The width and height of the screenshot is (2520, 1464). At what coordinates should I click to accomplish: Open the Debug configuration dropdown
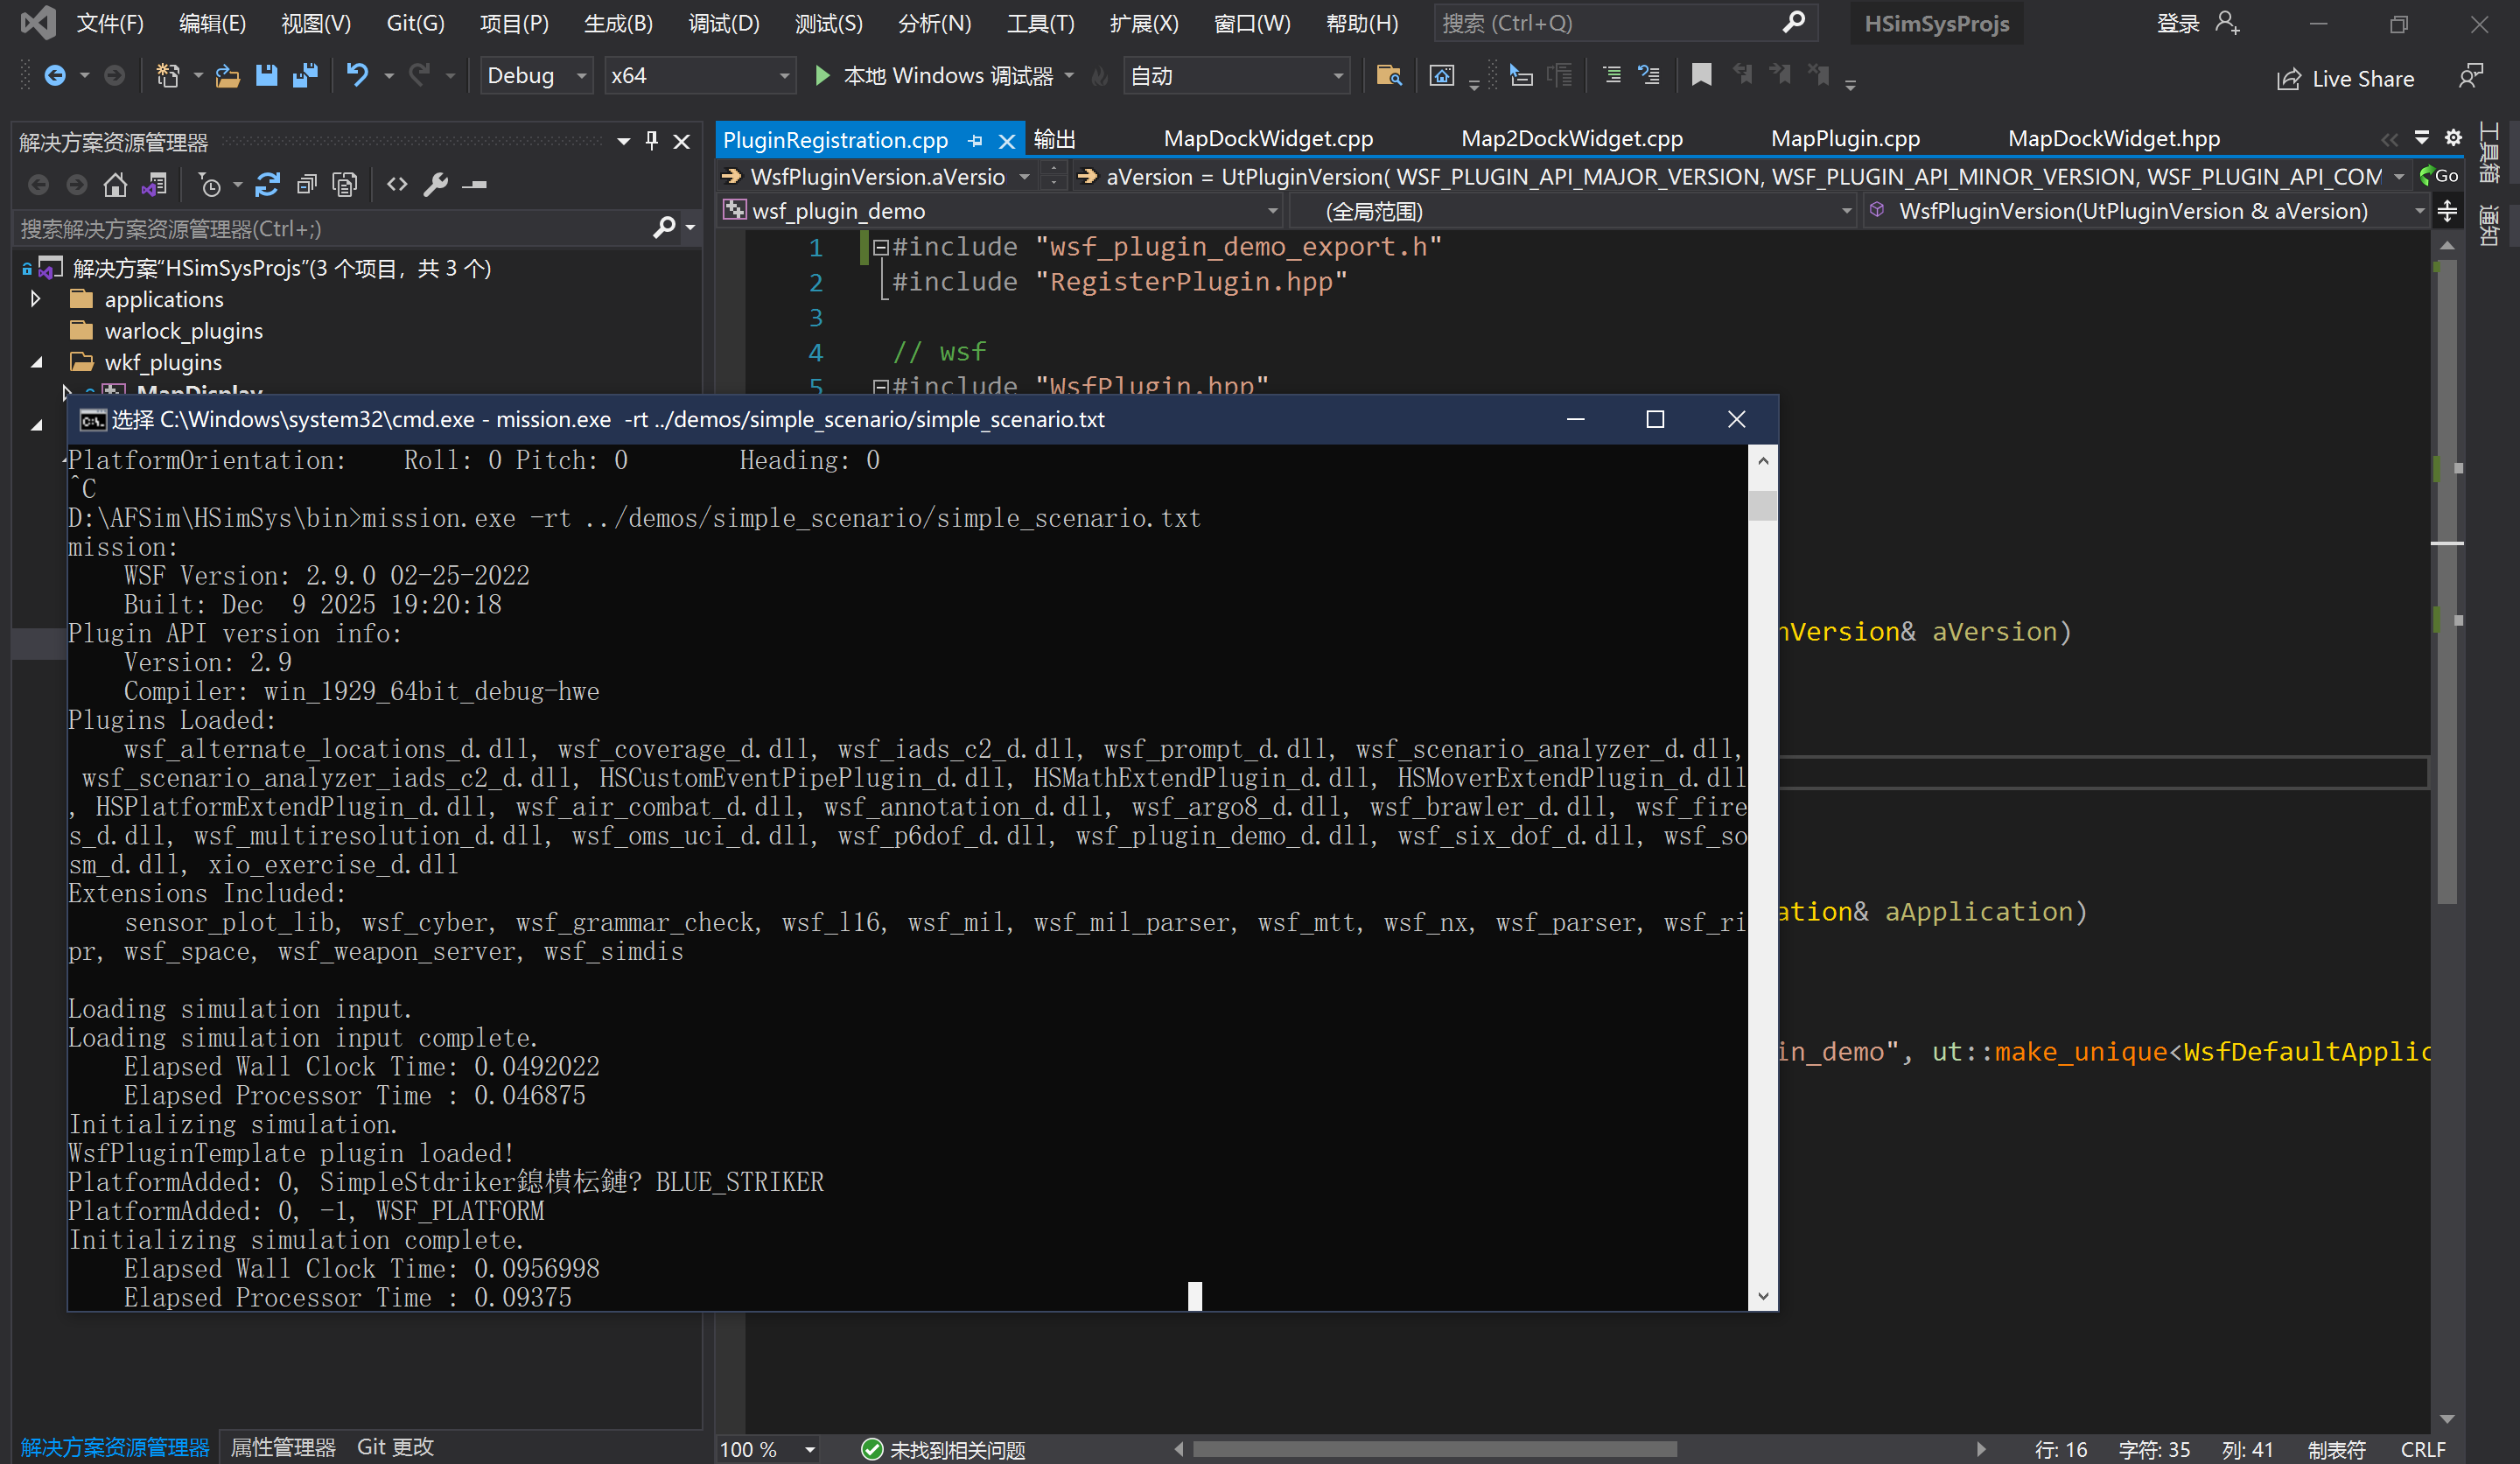click(536, 75)
